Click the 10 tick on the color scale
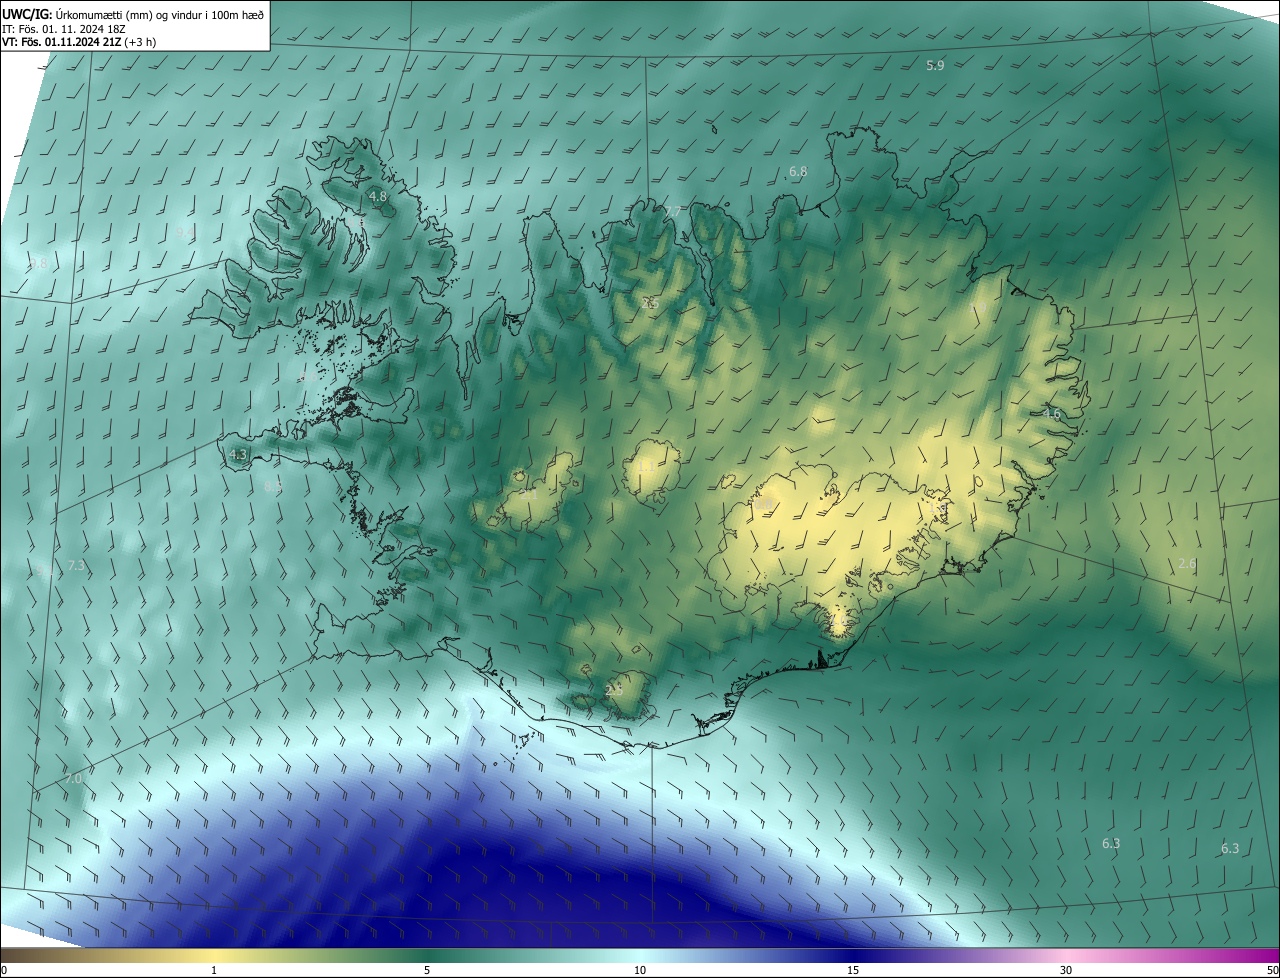The image size is (1280, 978). (640, 970)
